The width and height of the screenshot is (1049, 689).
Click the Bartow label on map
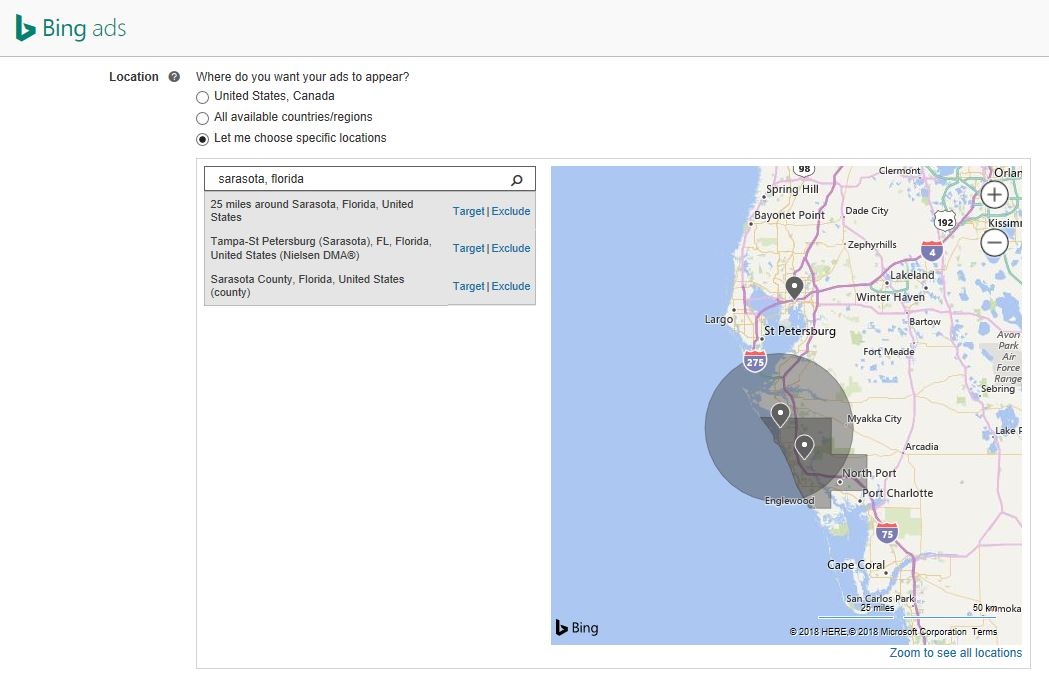click(925, 322)
